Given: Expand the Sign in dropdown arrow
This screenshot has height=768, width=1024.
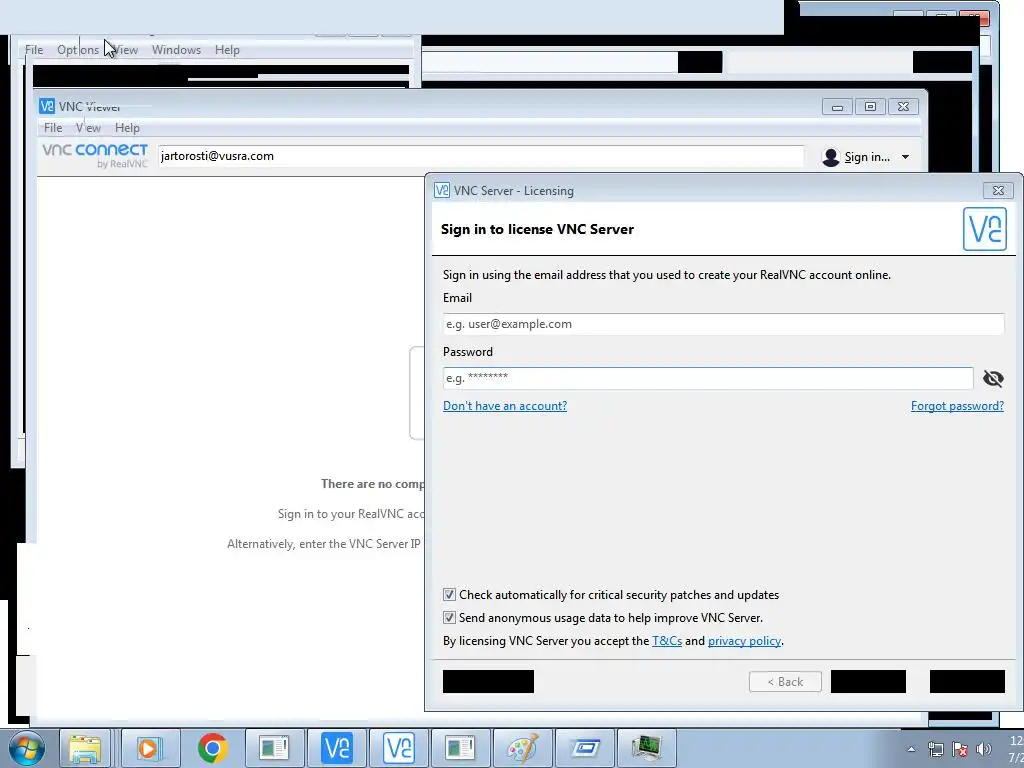Looking at the screenshot, I should [x=905, y=157].
